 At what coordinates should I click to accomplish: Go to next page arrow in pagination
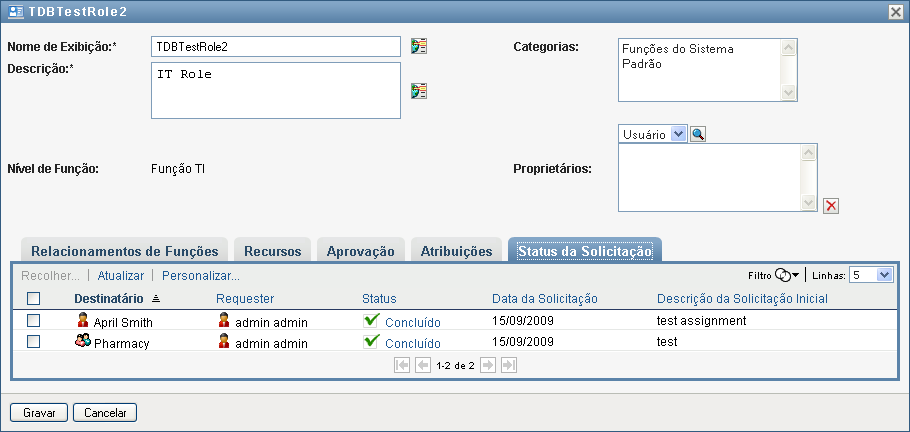(x=488, y=366)
